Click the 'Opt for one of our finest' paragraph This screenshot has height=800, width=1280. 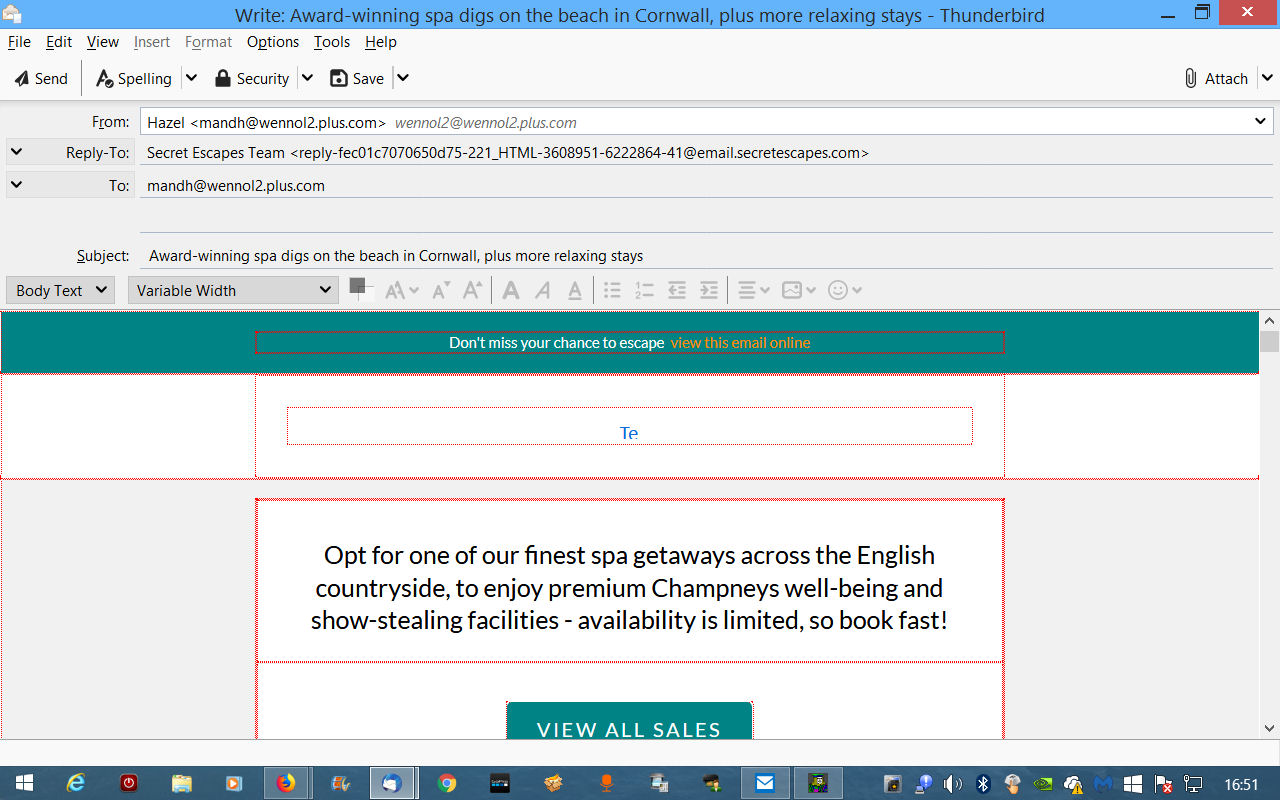pyautogui.click(x=629, y=587)
